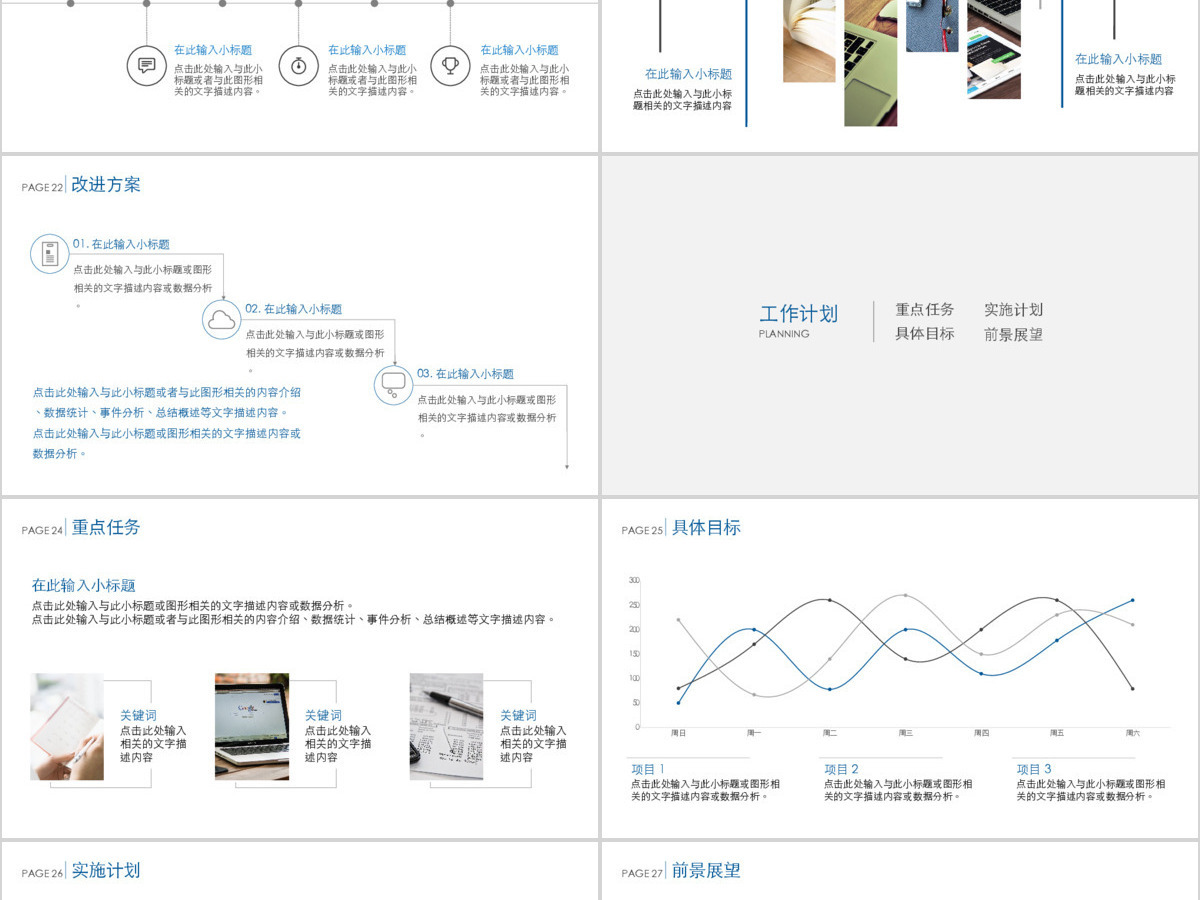
Task: Select the blue 在此输入小标题 heading in 重点任务 slide
Action: 83,586
